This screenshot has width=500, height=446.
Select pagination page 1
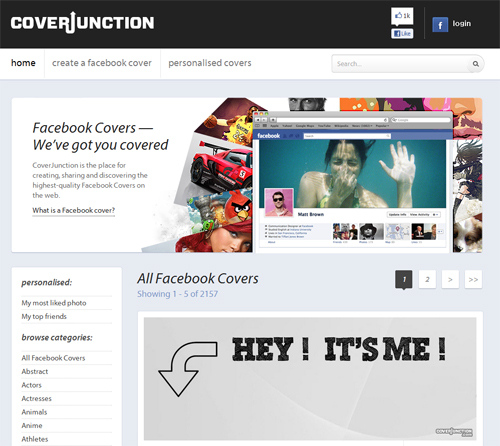point(404,279)
